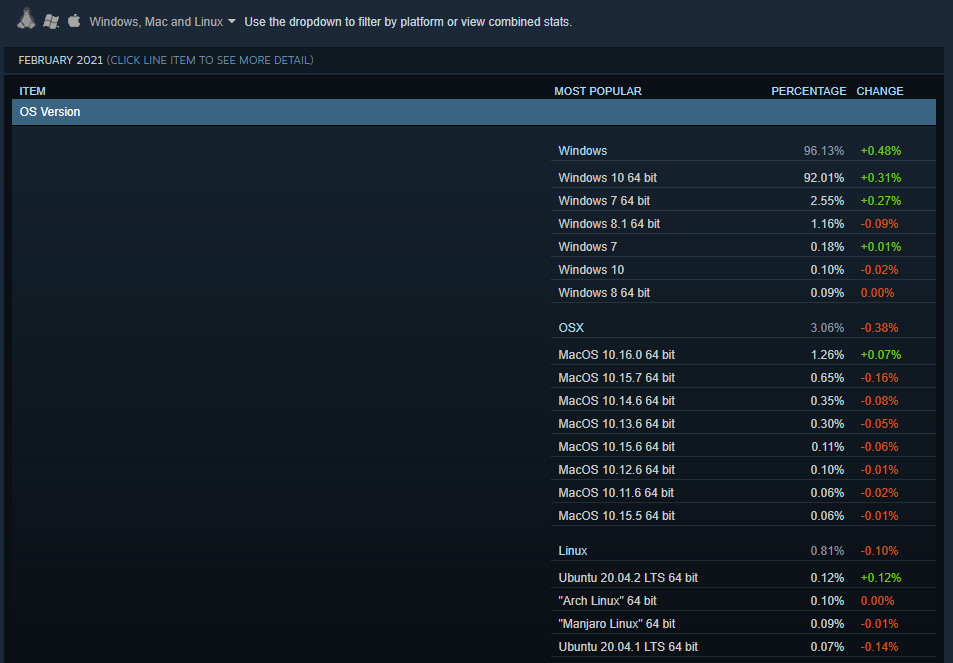
Task: Click the 0.81% Linux percentage
Action: [827, 551]
